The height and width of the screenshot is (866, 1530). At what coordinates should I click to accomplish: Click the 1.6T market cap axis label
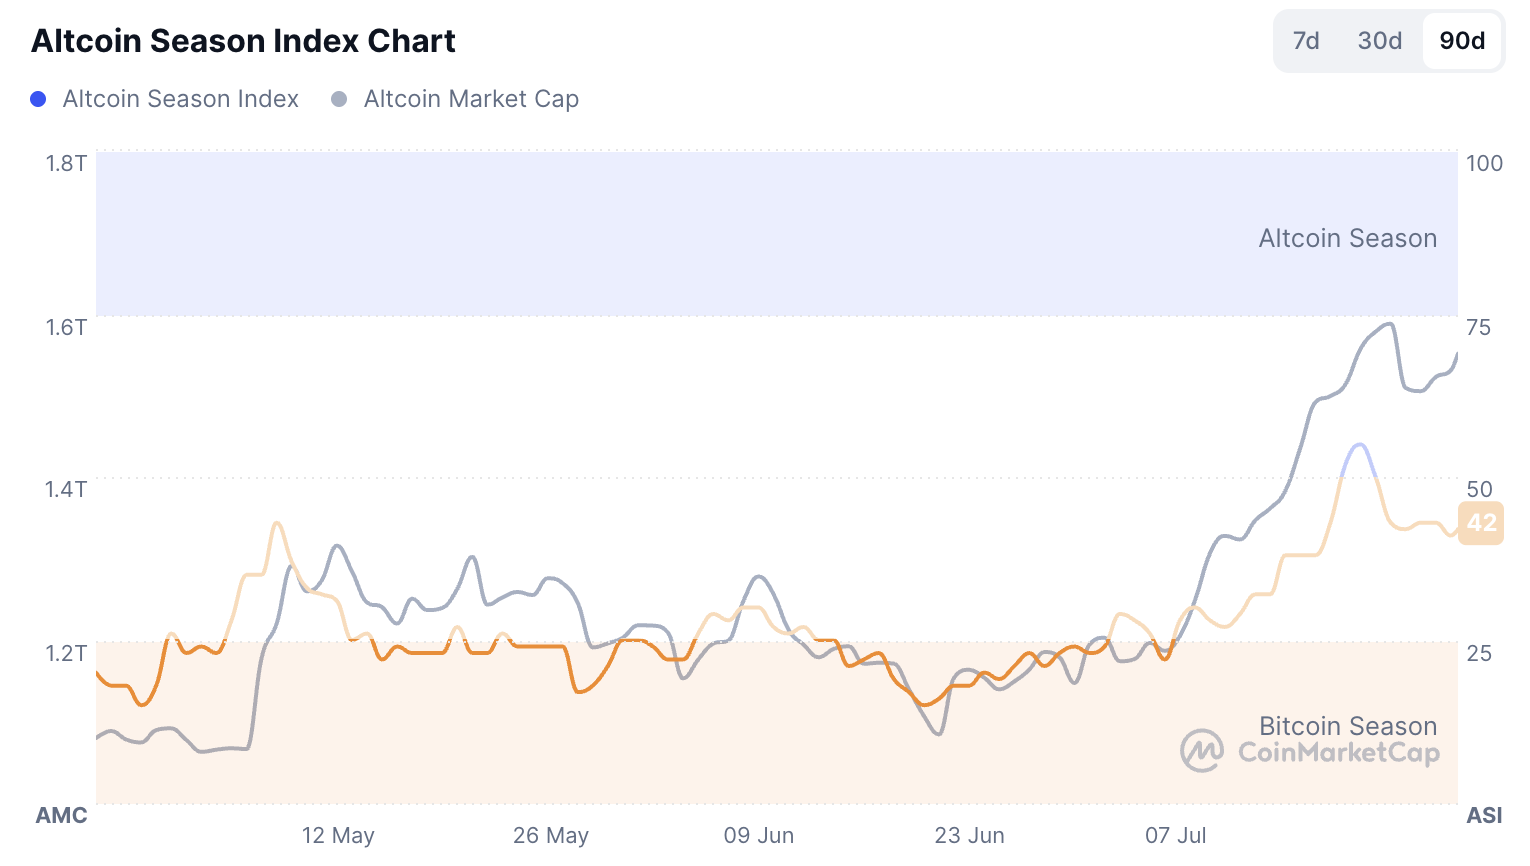(66, 327)
